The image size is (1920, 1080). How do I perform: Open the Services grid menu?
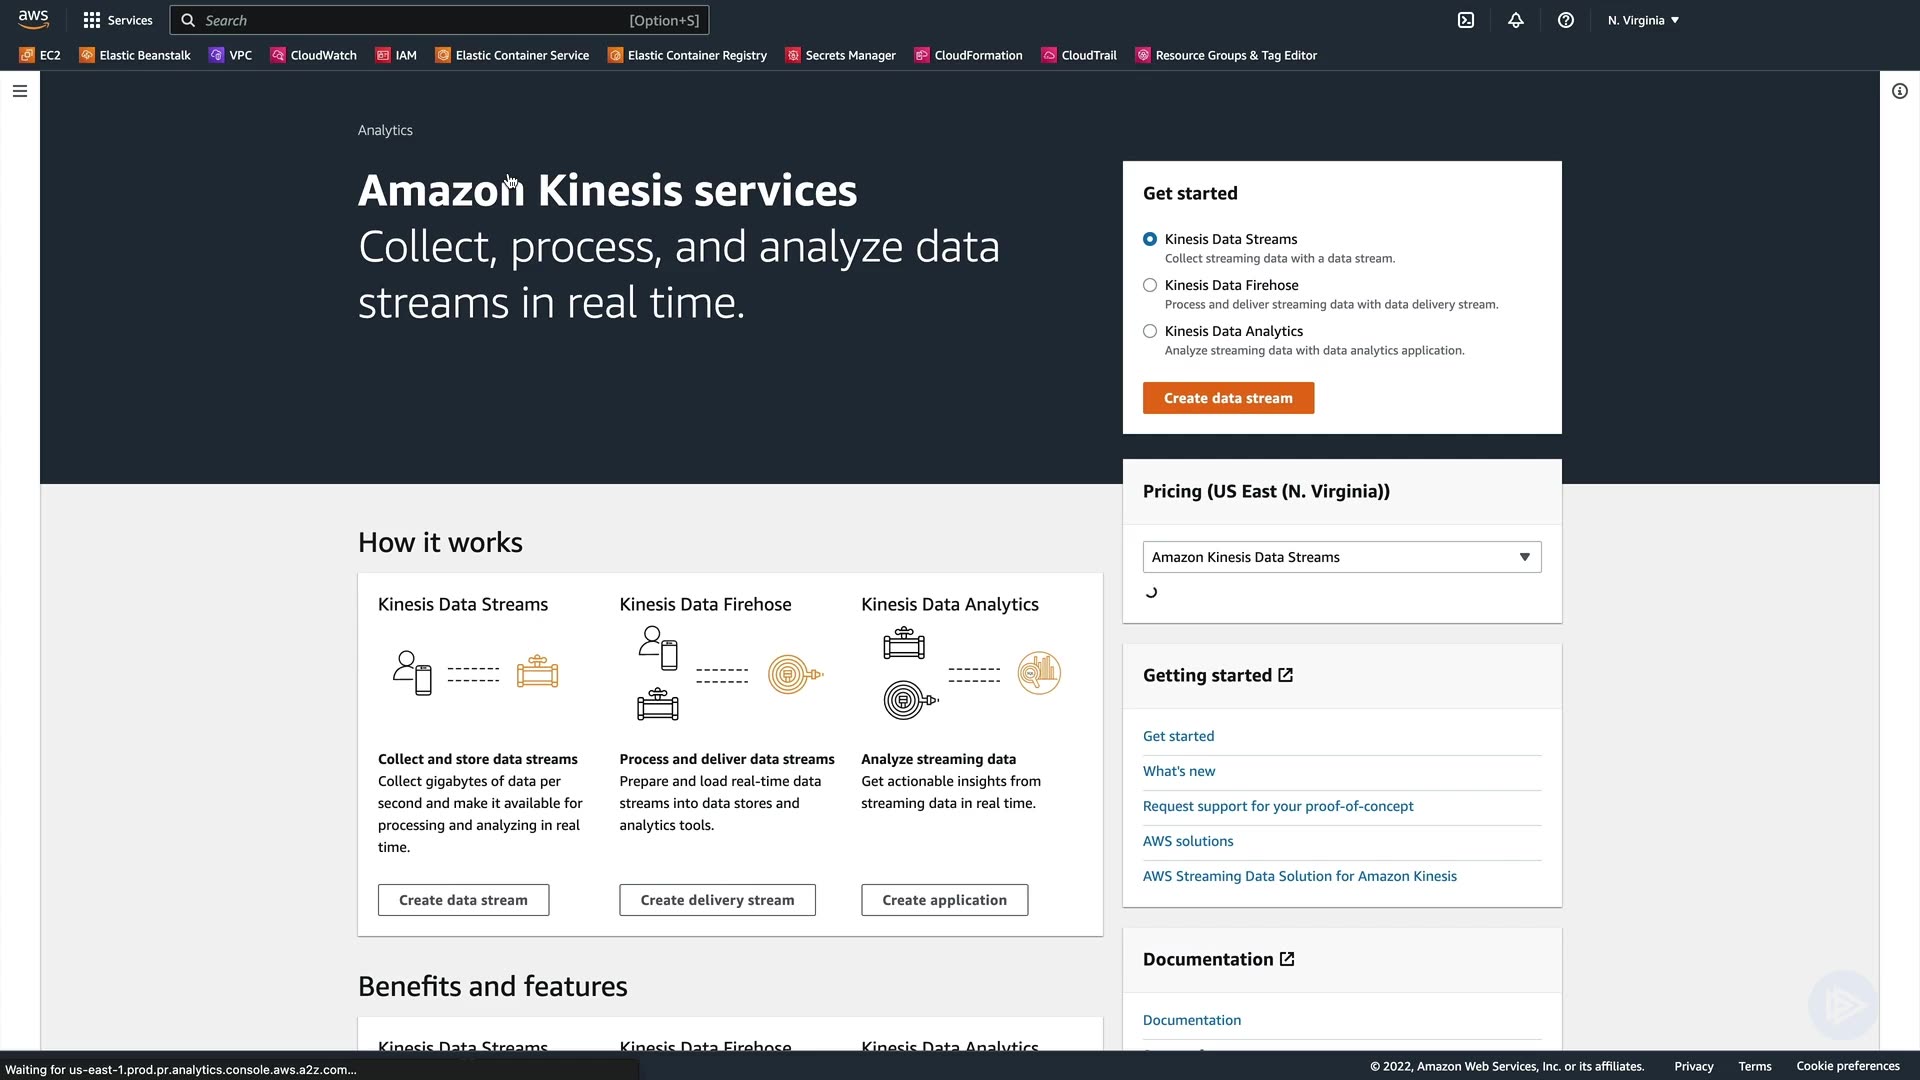118,20
